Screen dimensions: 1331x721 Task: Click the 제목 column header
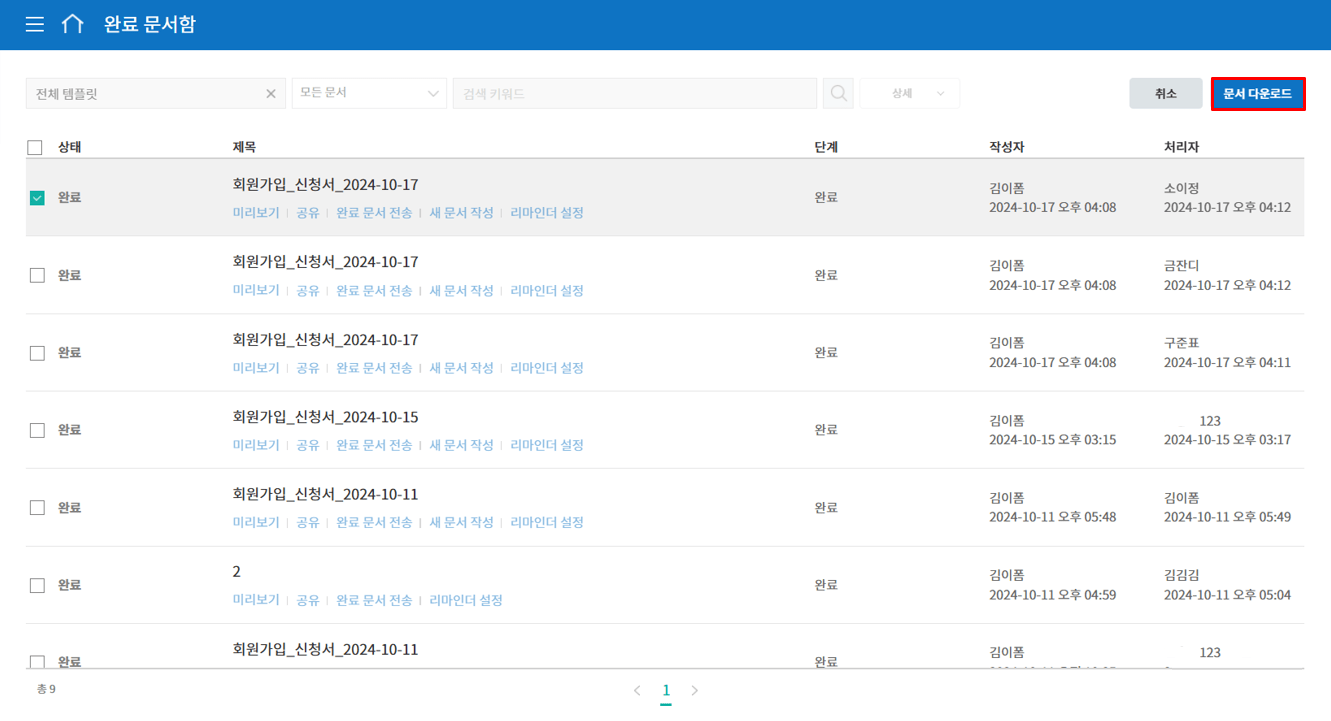click(244, 147)
